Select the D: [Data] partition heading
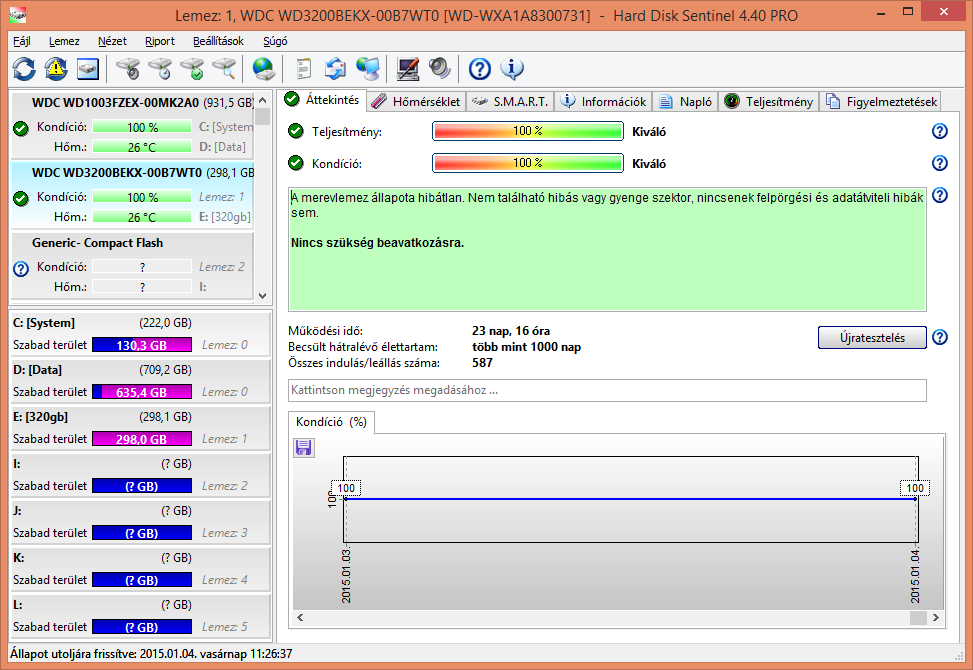The image size is (973, 670). click(37, 370)
